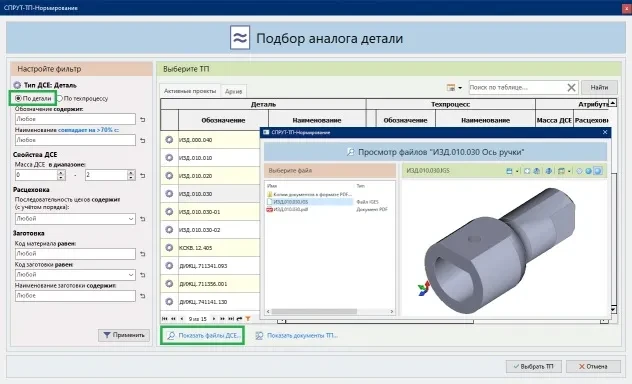Click the 'Масса ДСЕ' column header

554,120
